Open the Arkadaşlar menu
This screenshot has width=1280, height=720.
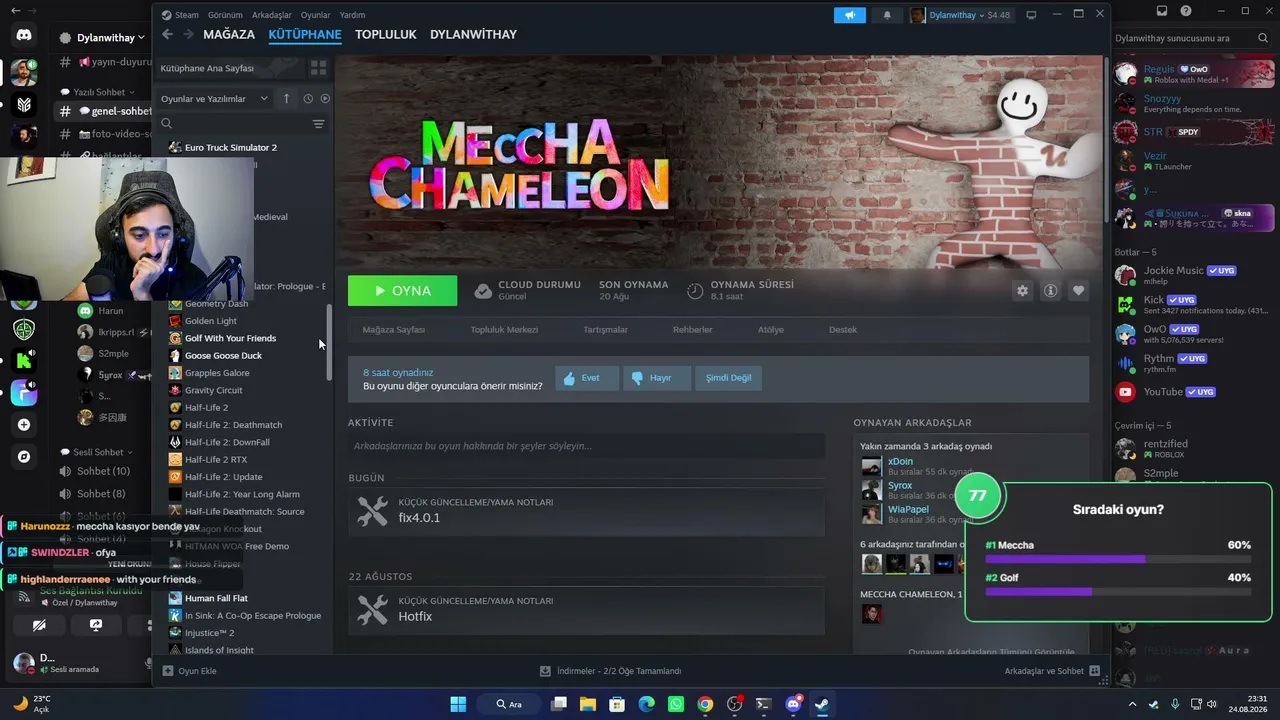click(x=272, y=15)
